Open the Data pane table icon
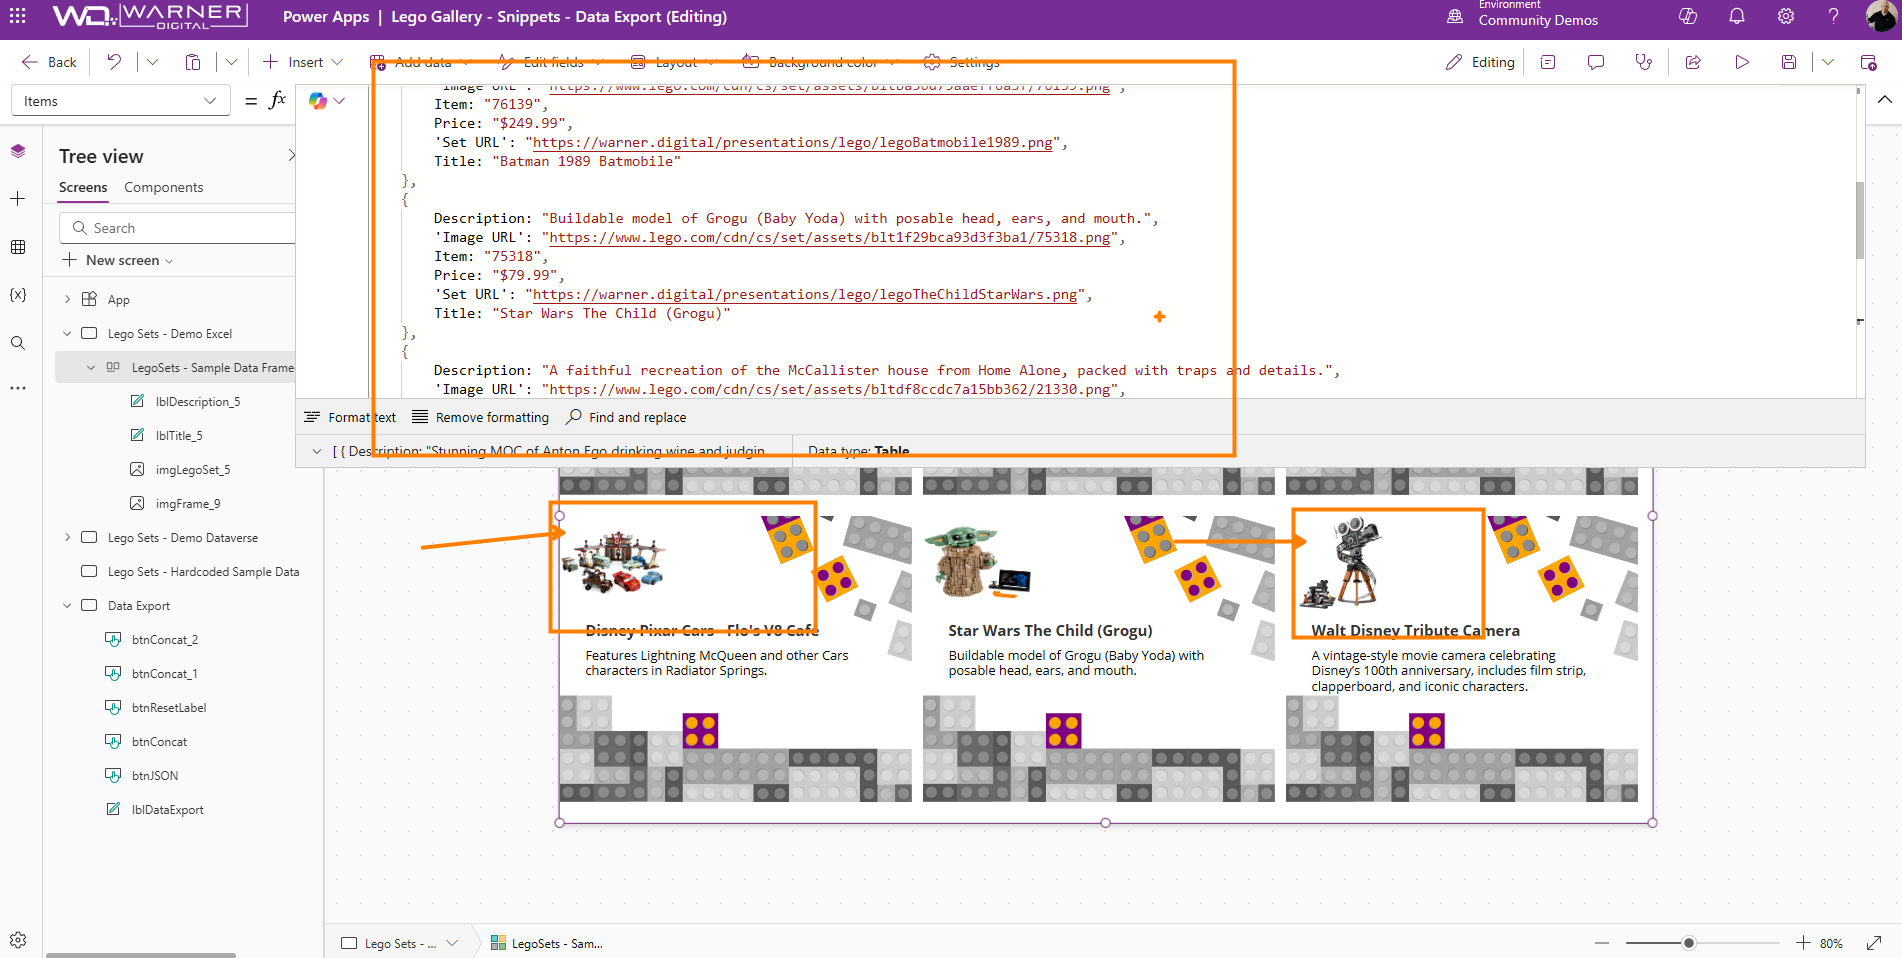This screenshot has height=958, width=1902. point(18,247)
